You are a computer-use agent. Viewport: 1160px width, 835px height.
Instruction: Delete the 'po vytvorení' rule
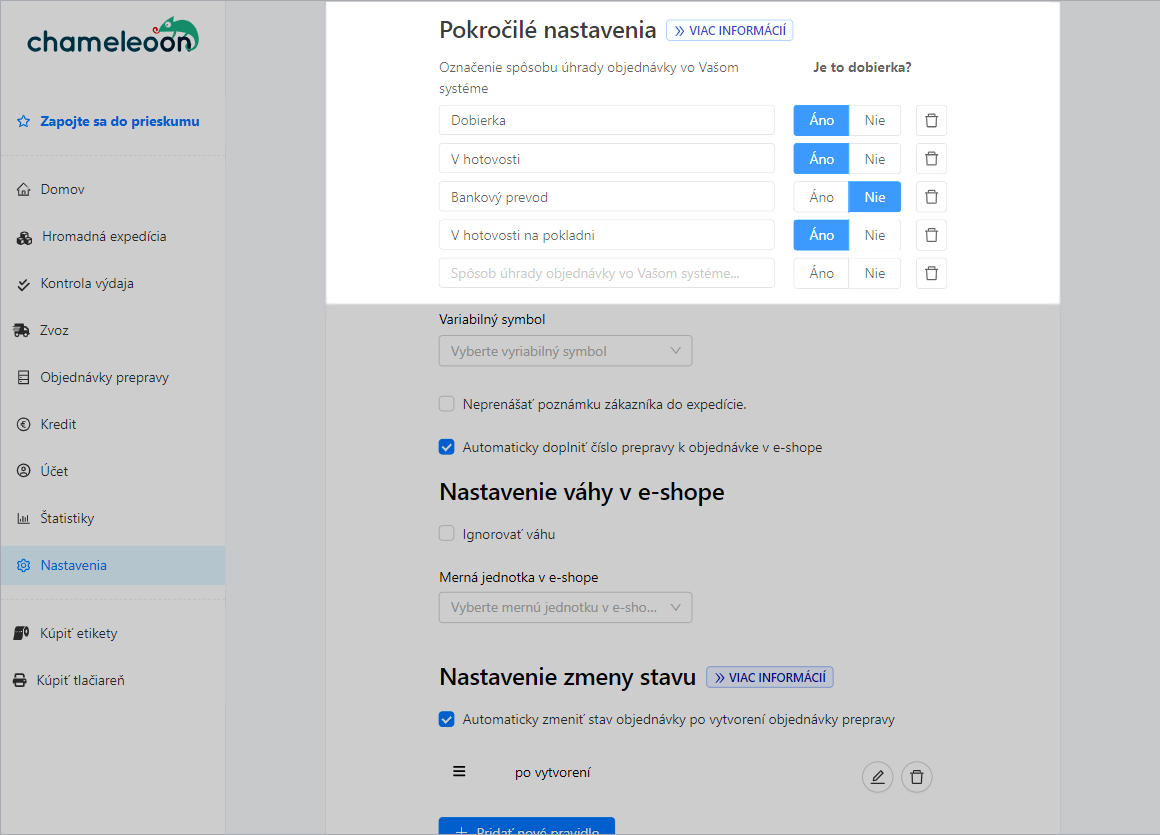916,777
